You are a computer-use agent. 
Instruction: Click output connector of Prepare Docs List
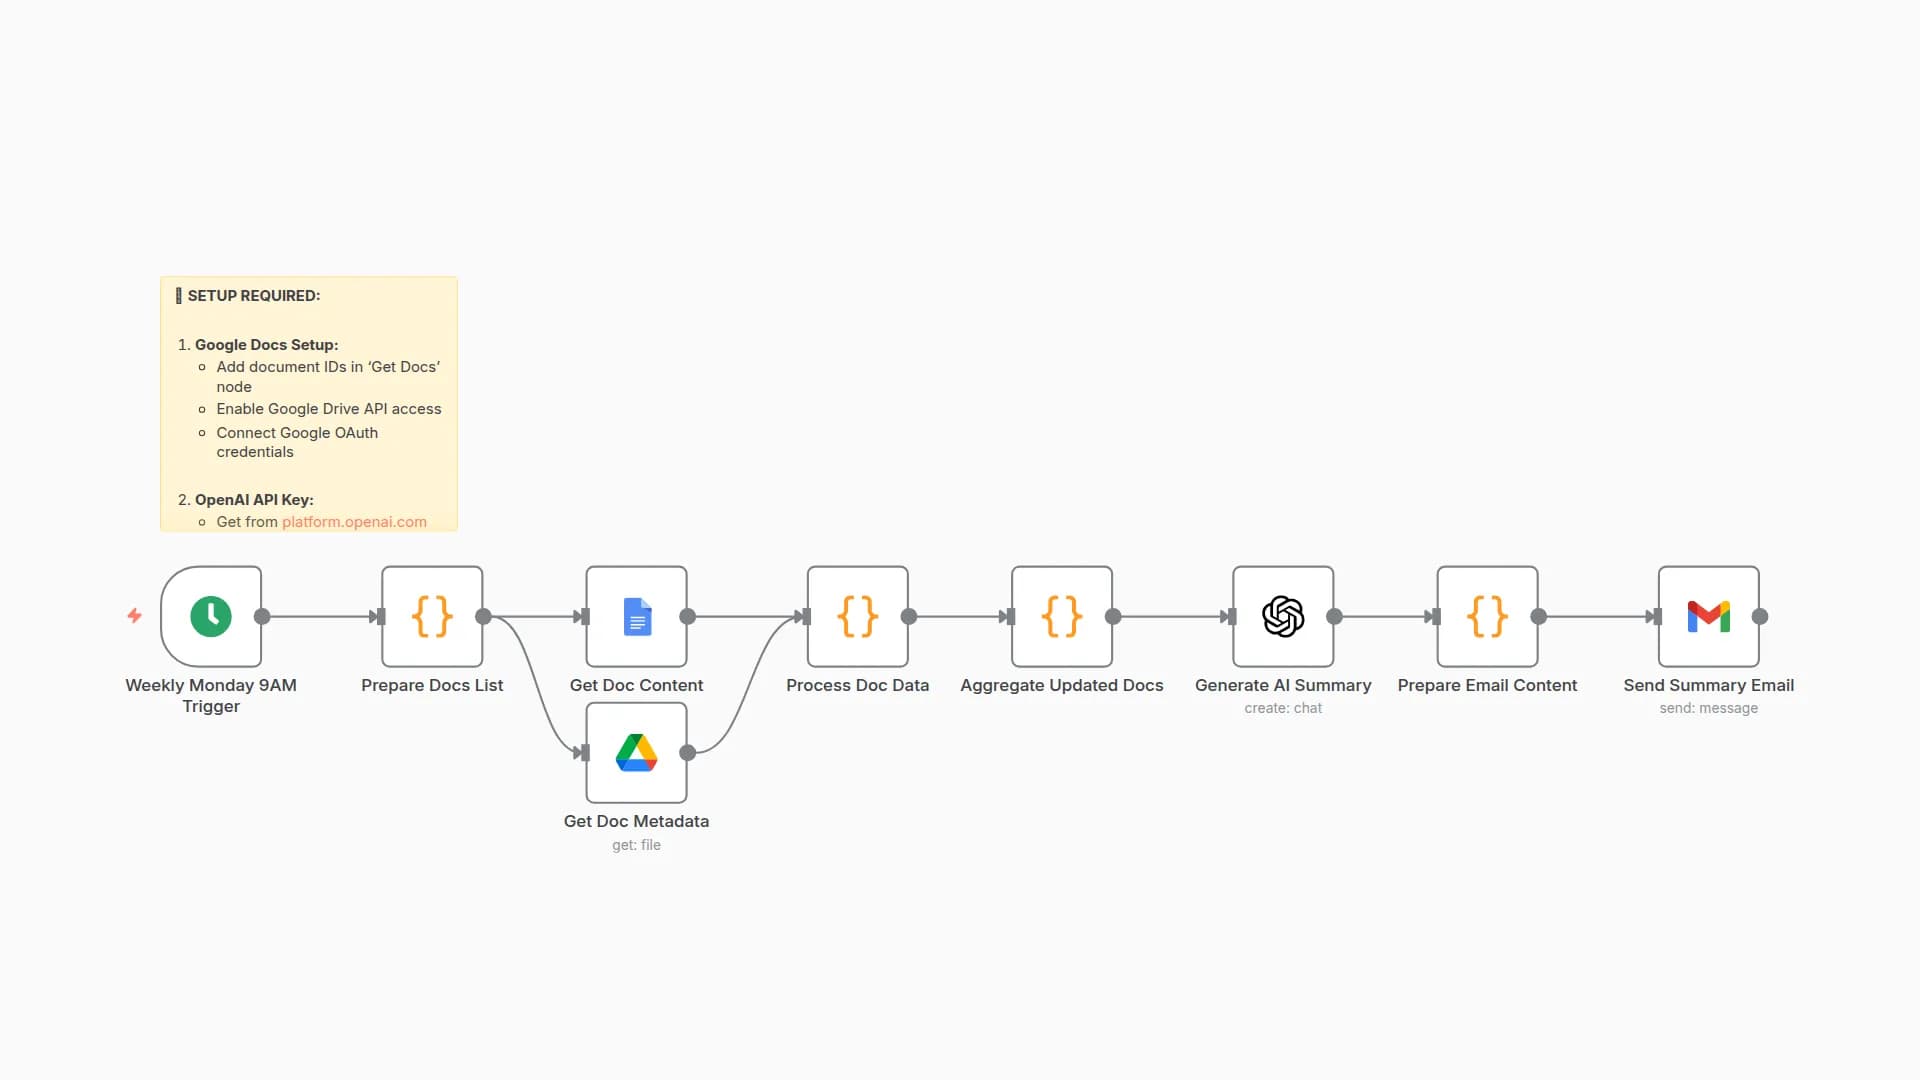(483, 617)
